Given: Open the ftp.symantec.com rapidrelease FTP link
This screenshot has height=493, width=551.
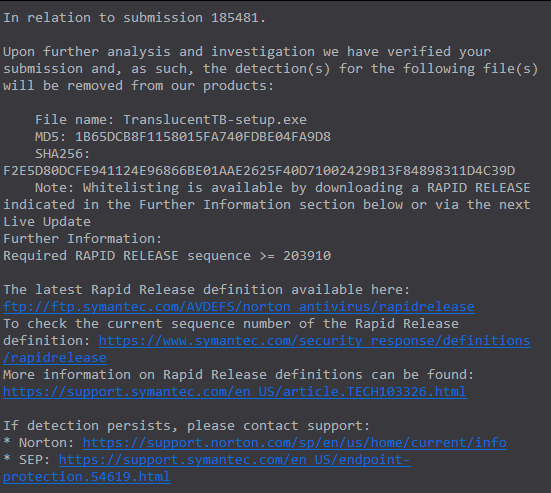Looking at the screenshot, I should 239,307.
